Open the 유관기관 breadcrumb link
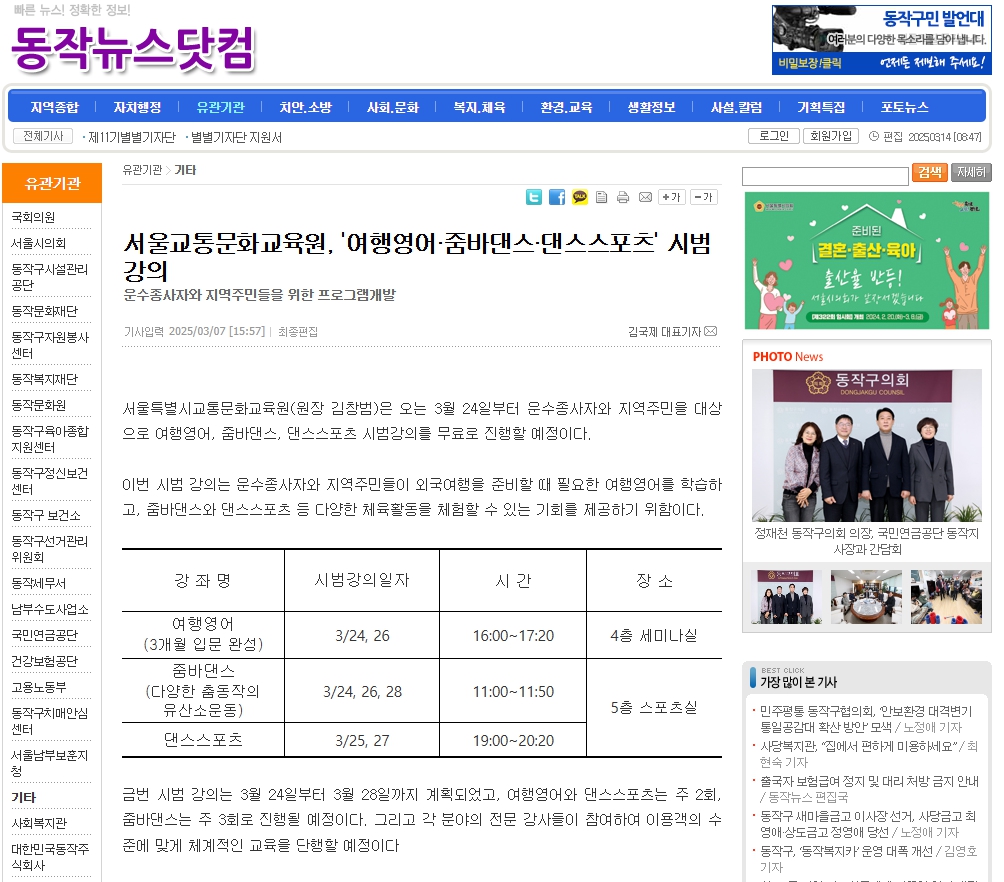Screen dimensions: 1004x882 point(142,170)
